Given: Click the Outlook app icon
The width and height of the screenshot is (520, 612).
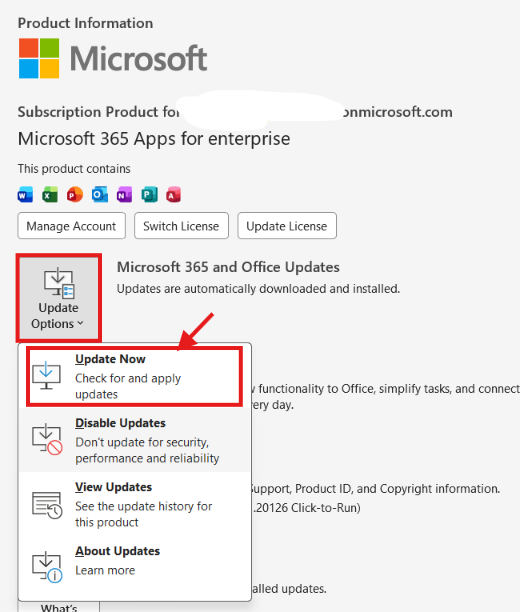Looking at the screenshot, I should click(x=100, y=194).
